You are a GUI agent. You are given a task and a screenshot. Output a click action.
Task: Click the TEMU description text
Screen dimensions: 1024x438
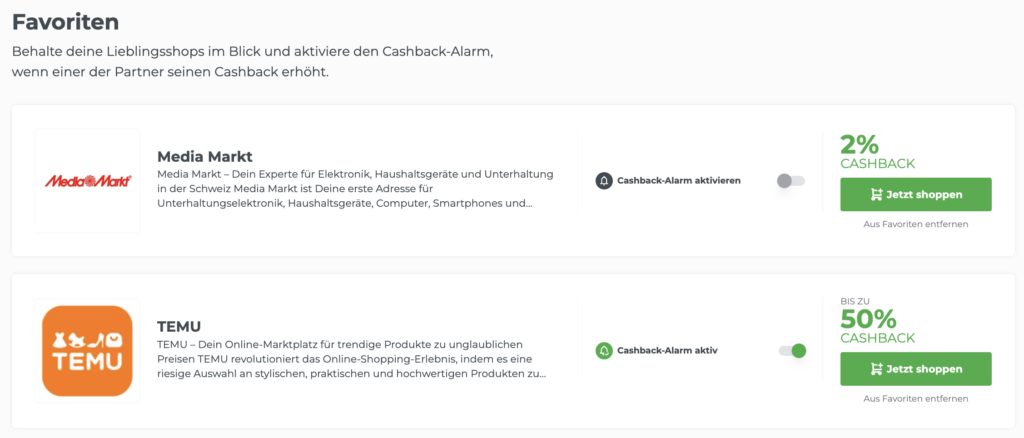353,359
